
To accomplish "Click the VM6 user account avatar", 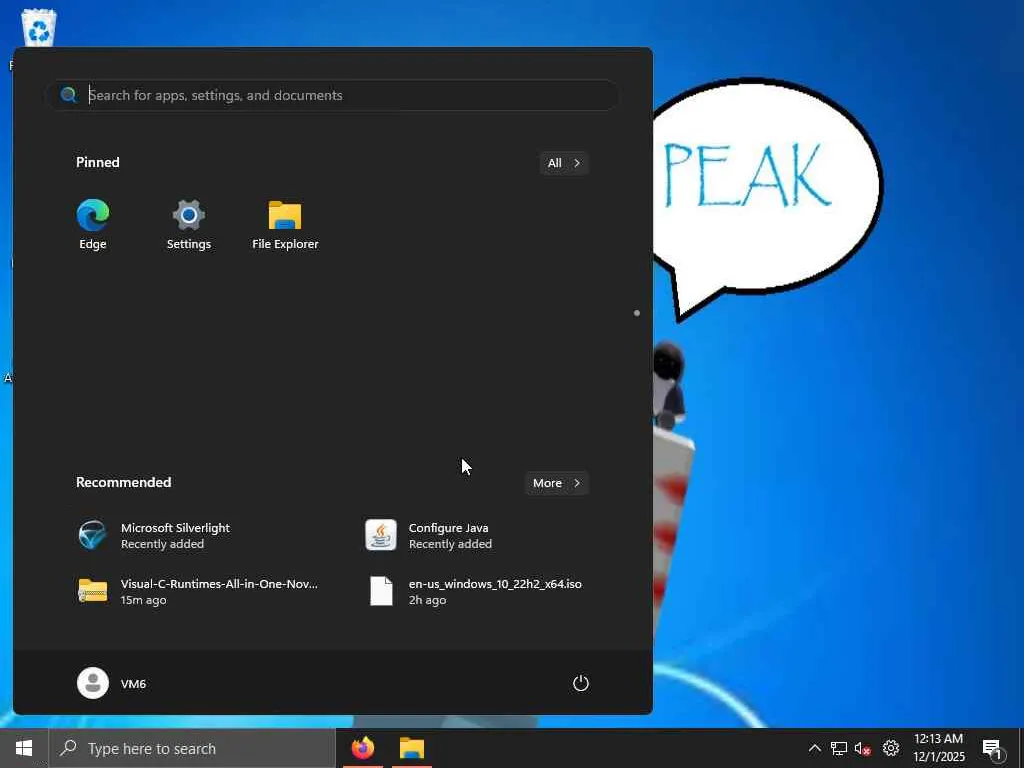I will 93,683.
